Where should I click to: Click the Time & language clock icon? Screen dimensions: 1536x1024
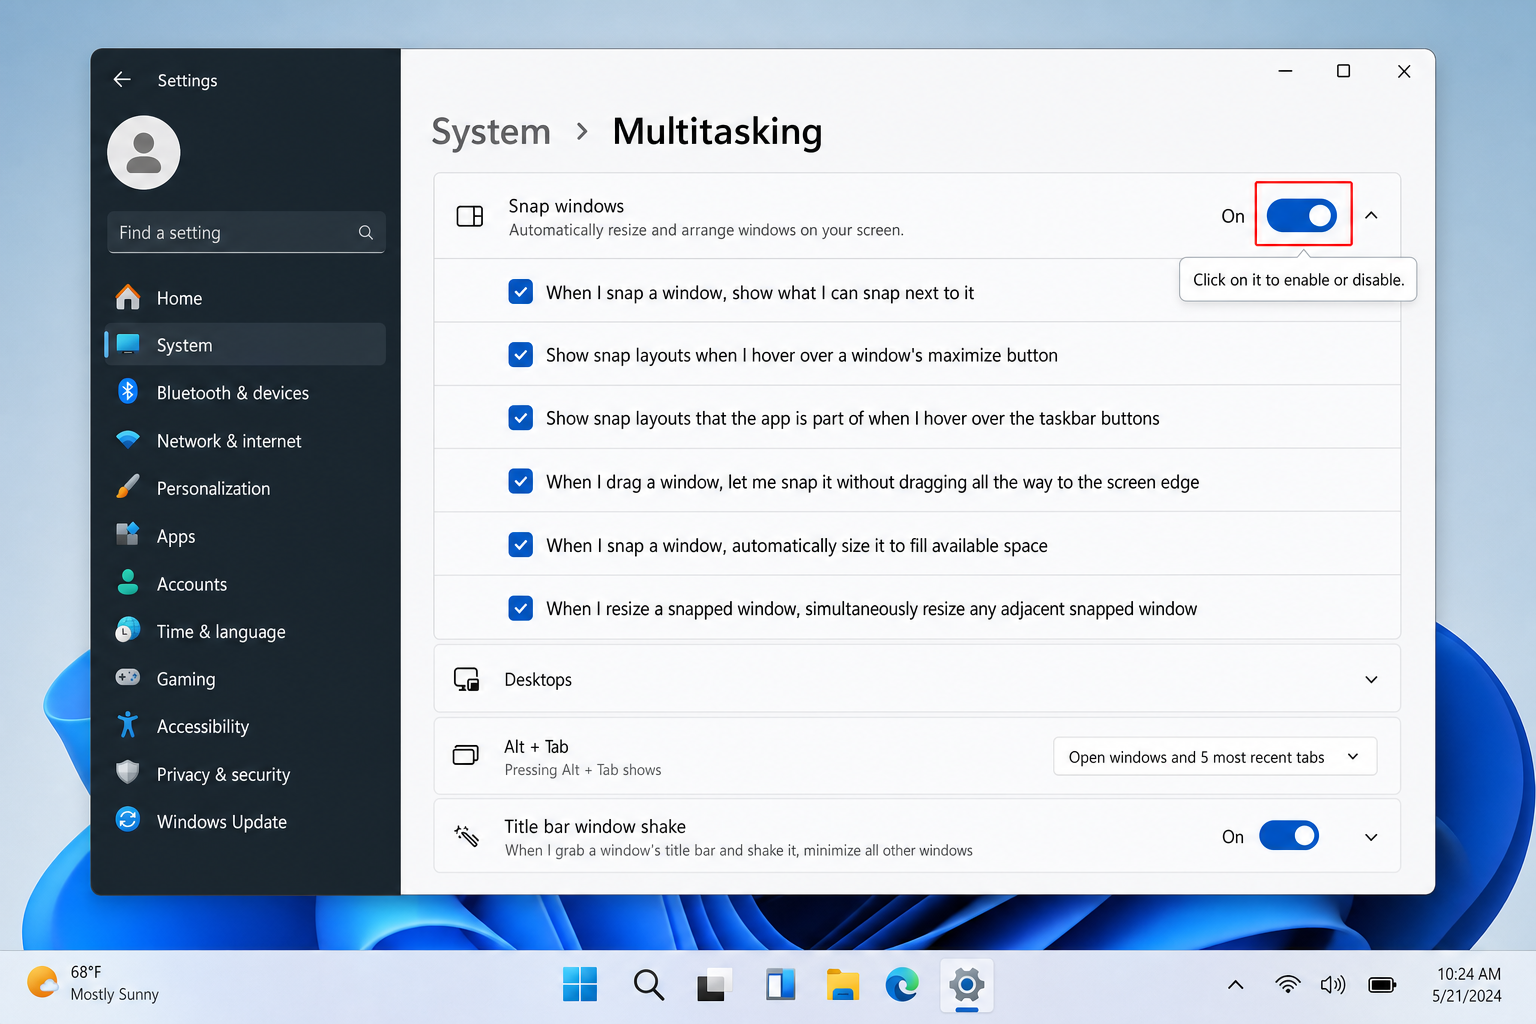pyautogui.click(x=128, y=631)
